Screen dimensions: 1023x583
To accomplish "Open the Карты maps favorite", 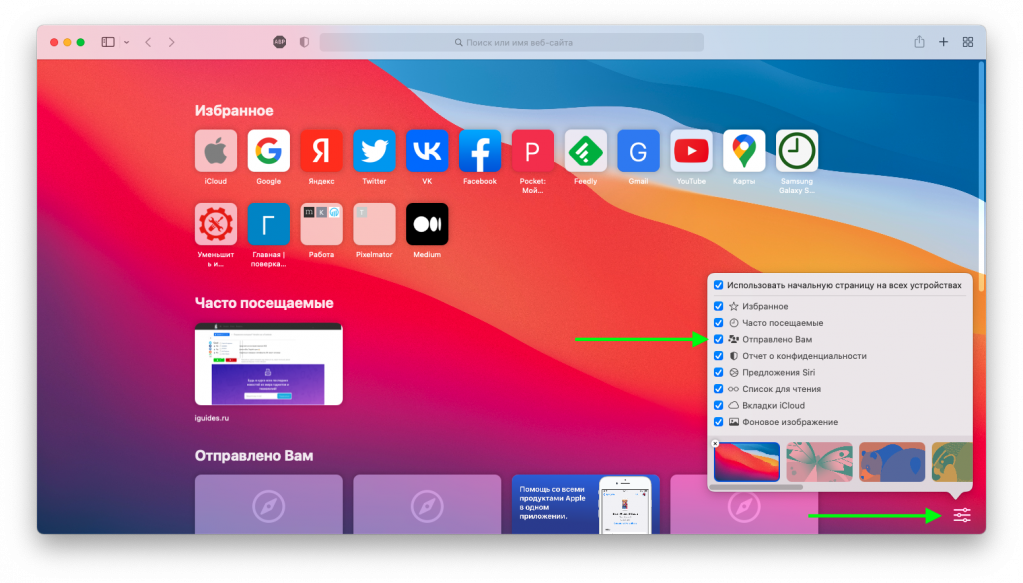I will pyautogui.click(x=744, y=151).
